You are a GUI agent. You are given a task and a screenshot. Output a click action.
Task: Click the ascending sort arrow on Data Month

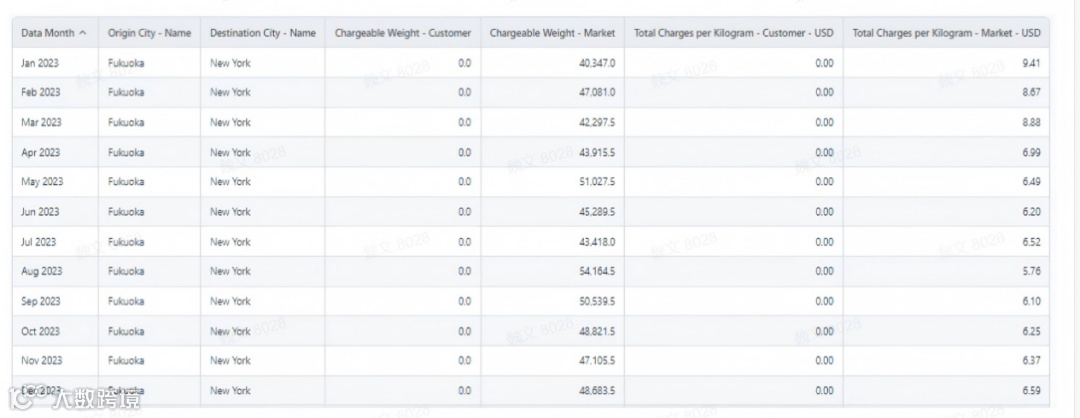tap(82, 33)
